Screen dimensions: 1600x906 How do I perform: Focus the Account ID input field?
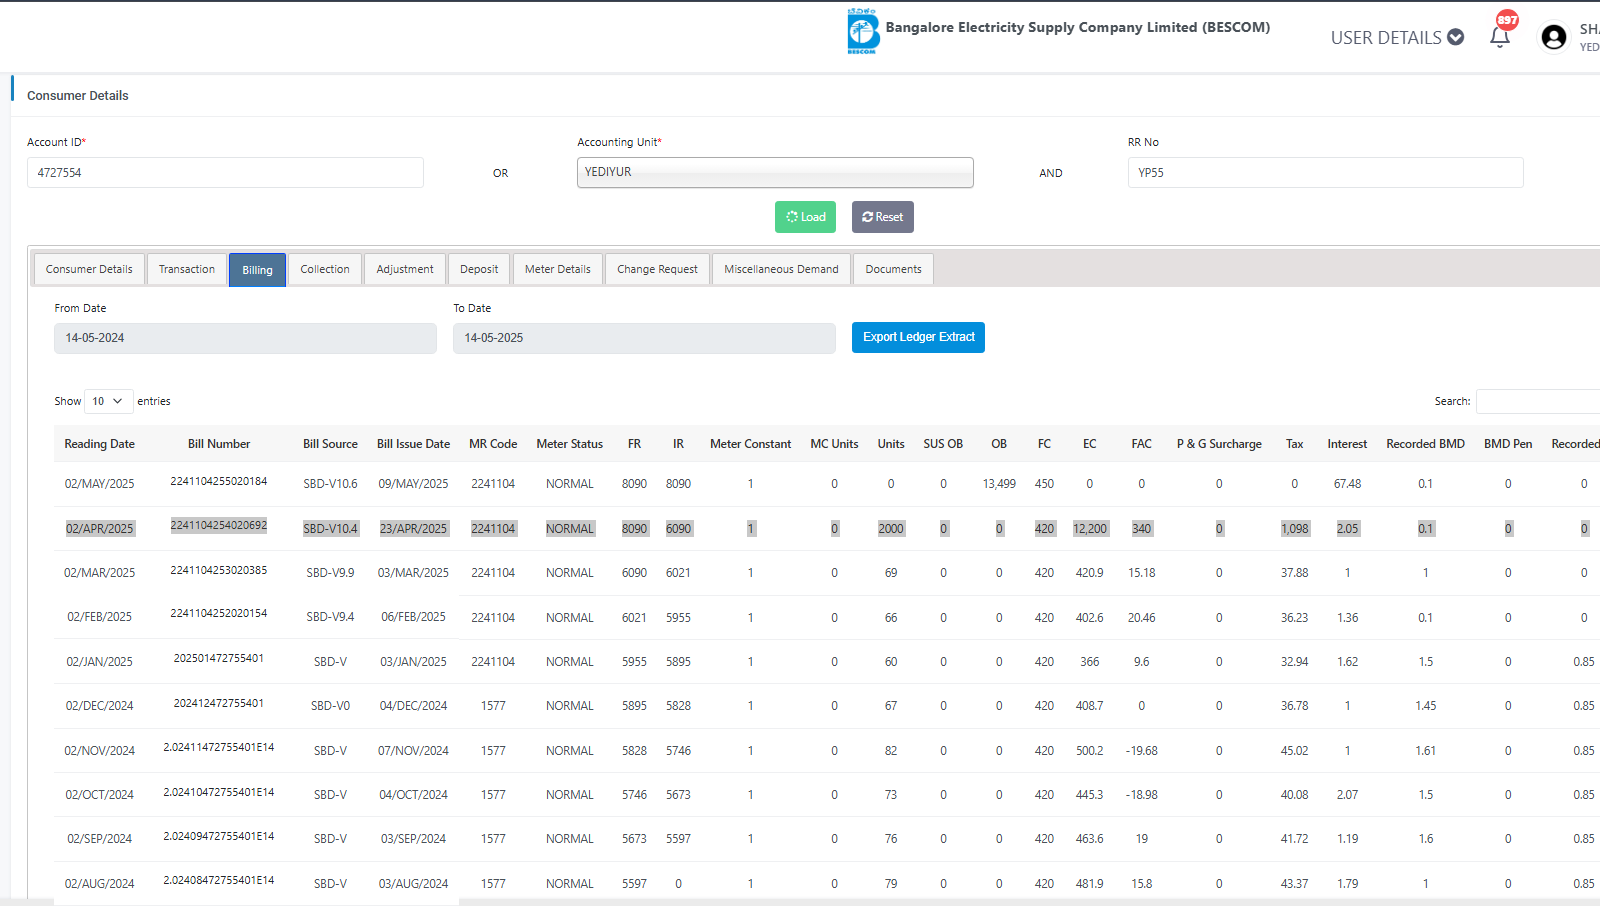225,172
